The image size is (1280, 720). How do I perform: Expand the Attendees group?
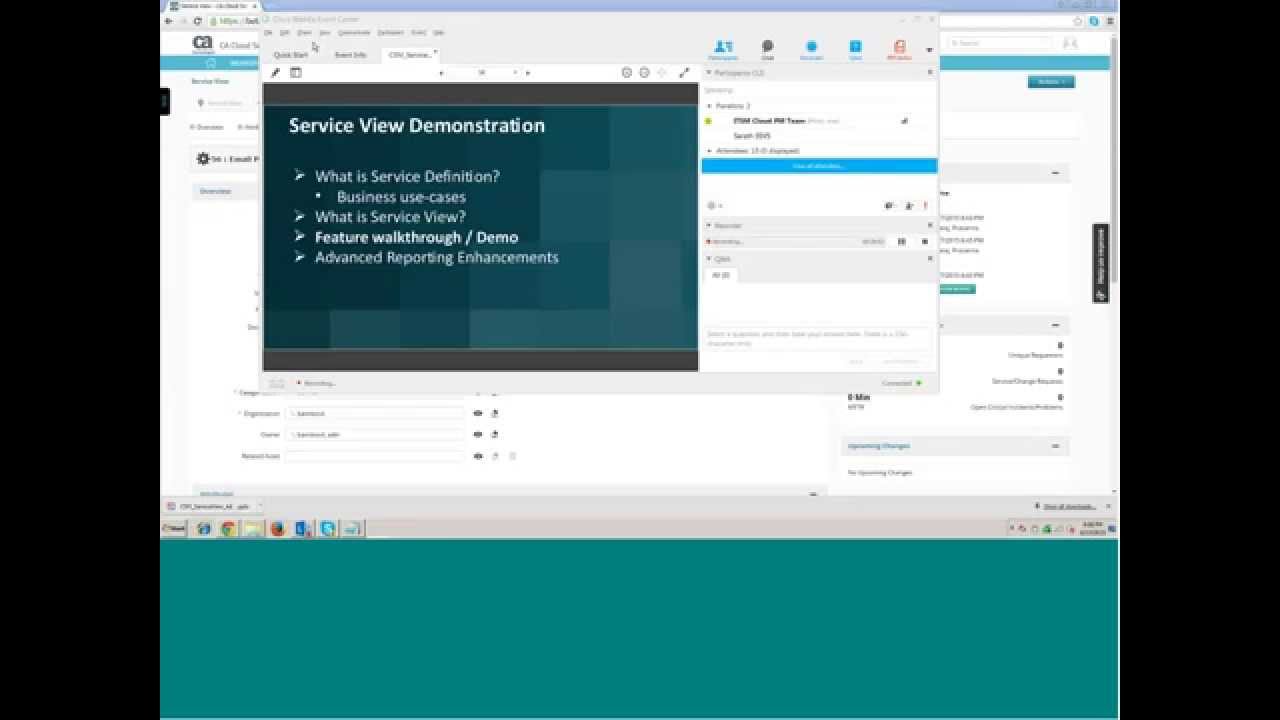709,151
